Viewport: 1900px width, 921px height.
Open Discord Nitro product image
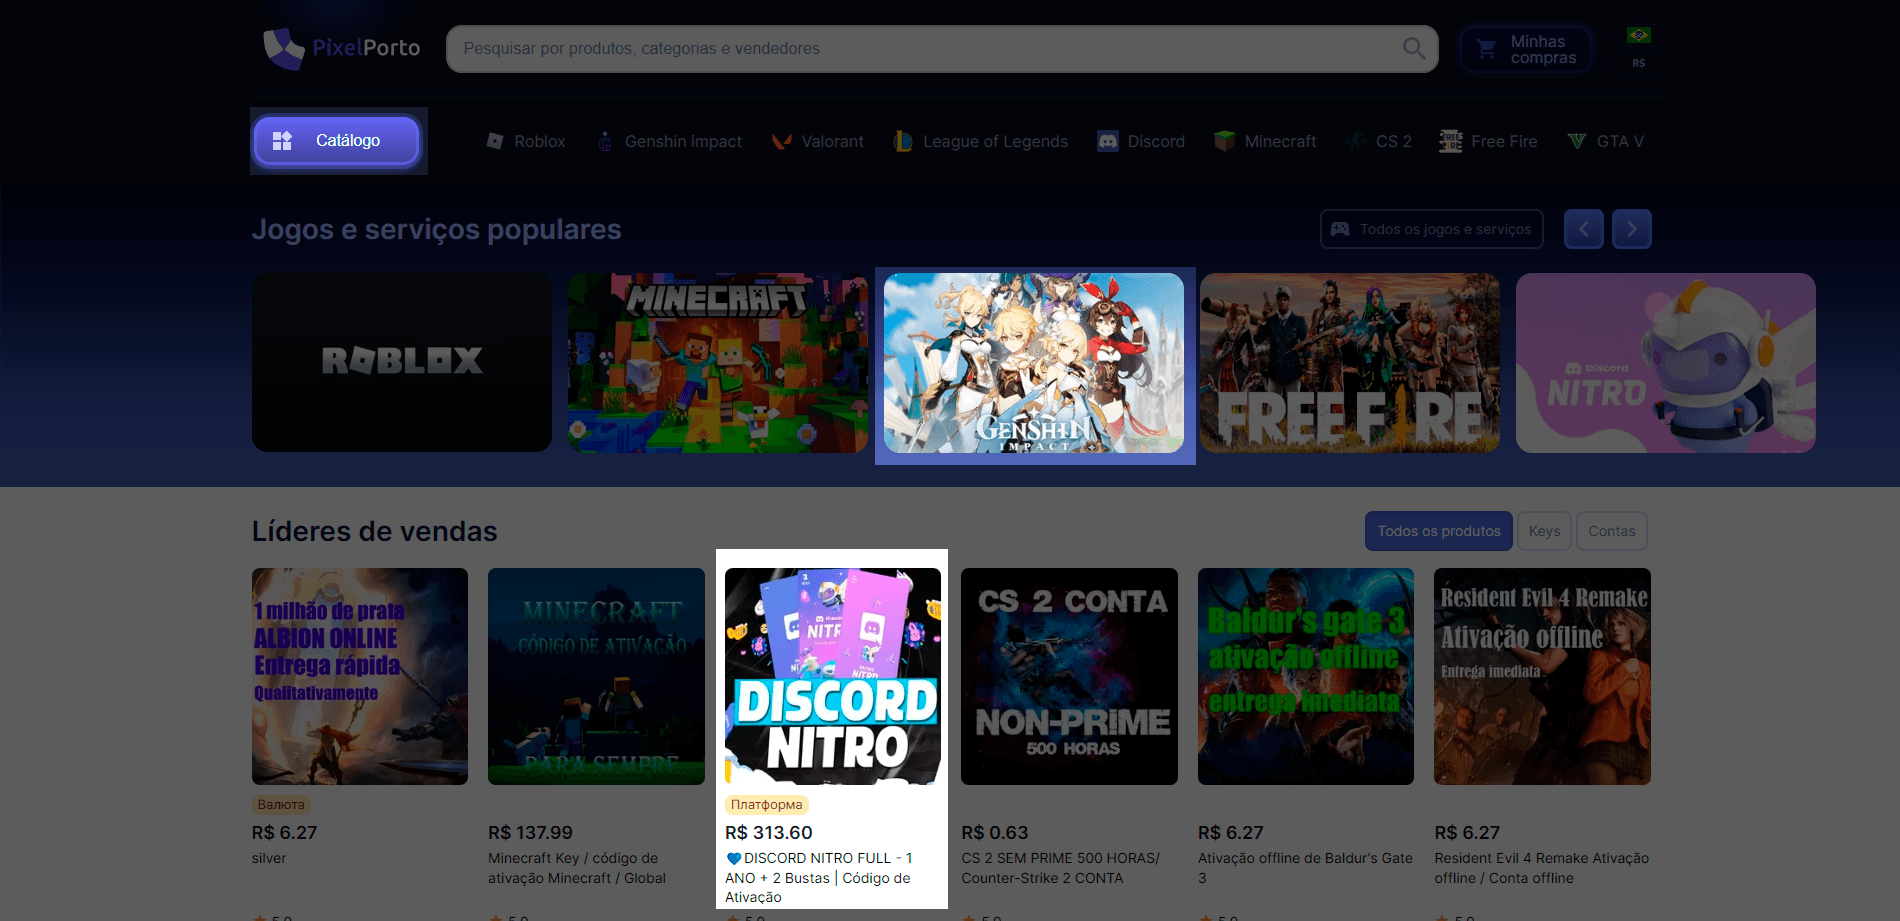(833, 676)
